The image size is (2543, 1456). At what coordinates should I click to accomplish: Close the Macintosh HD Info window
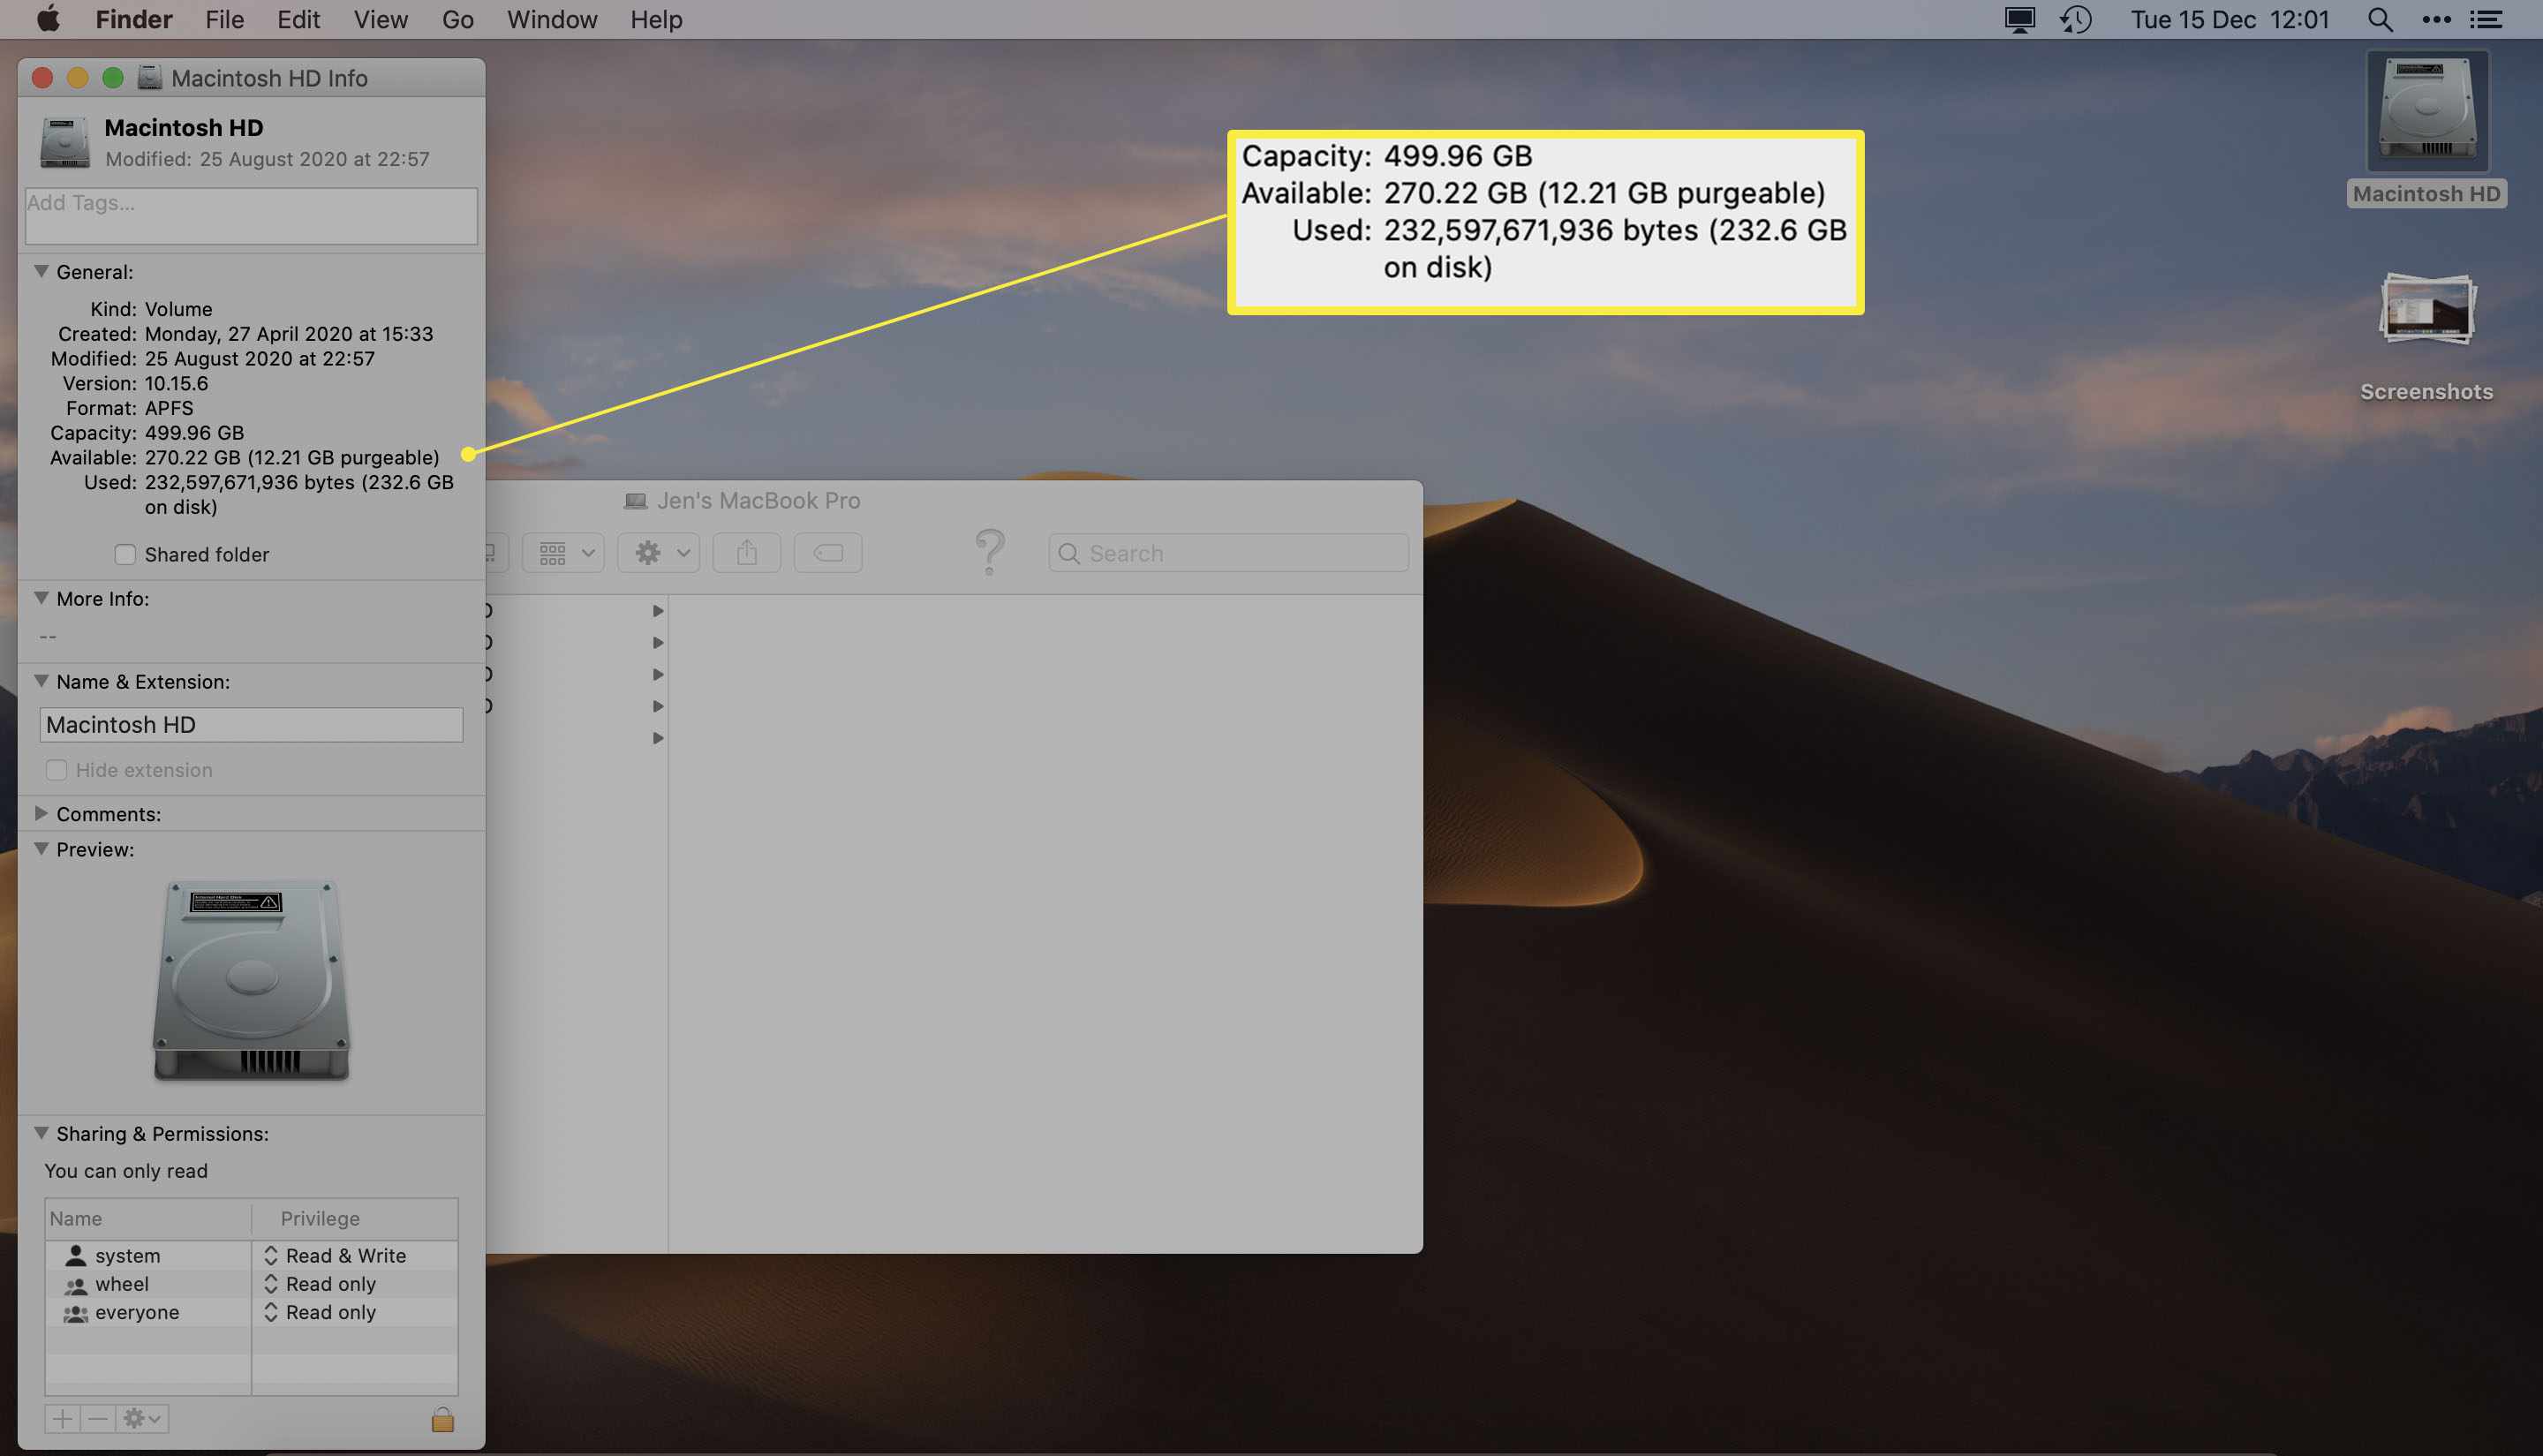pos(42,77)
